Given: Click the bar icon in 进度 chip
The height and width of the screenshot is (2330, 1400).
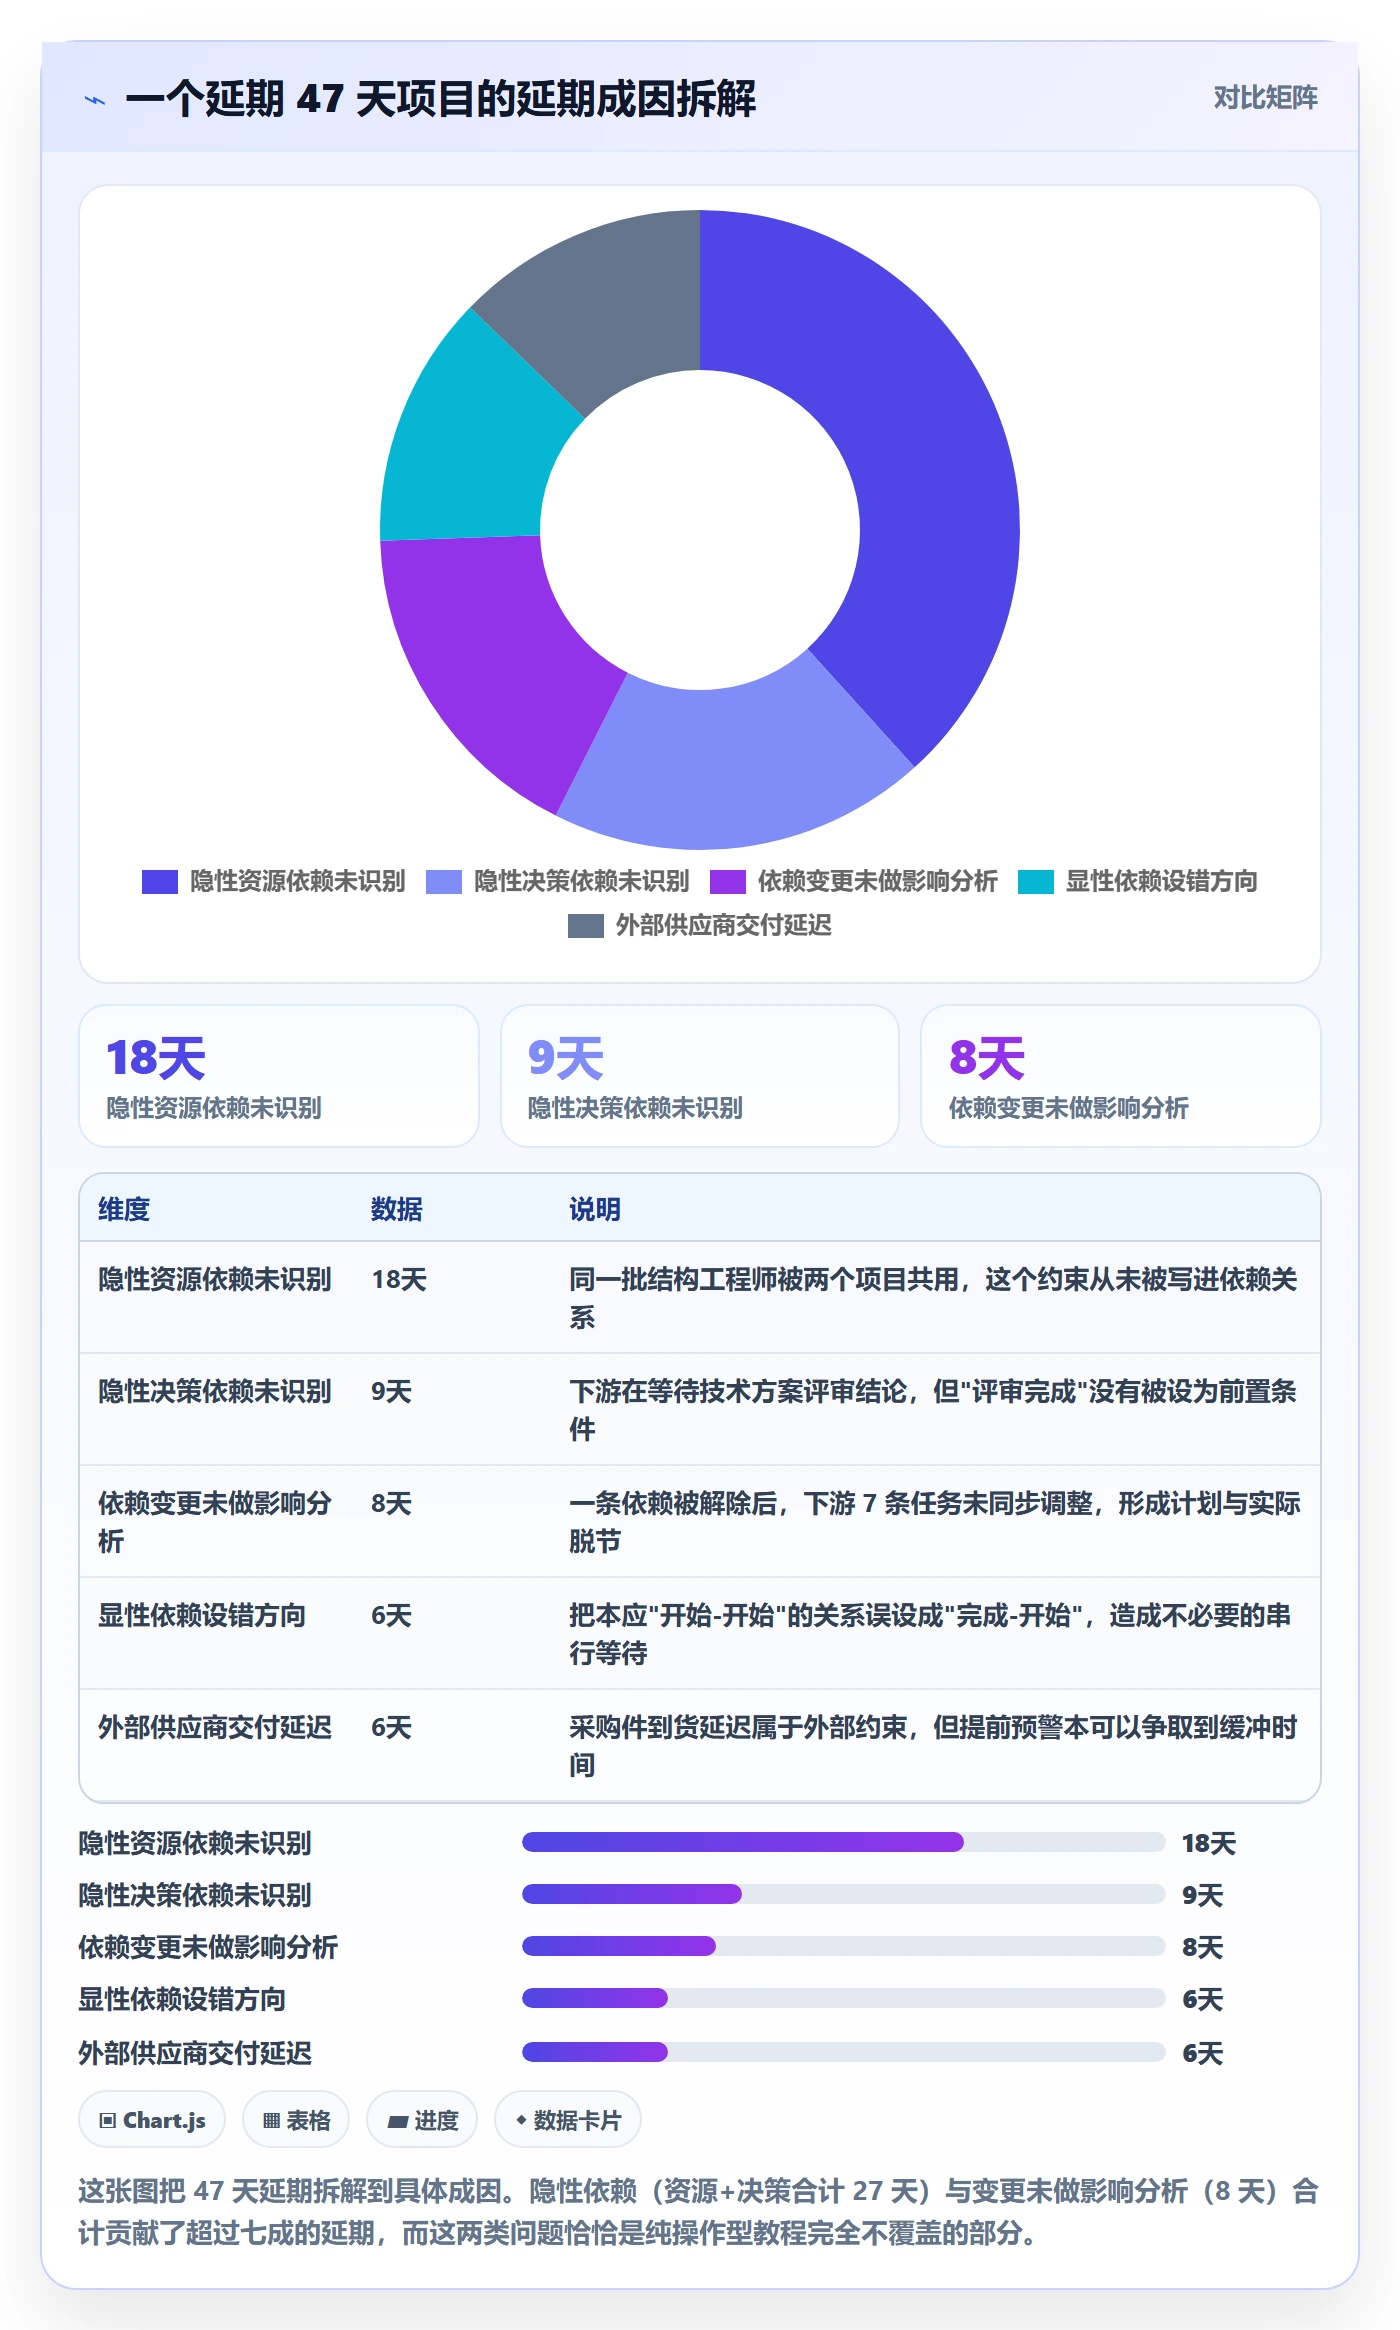Looking at the screenshot, I should pyautogui.click(x=397, y=2121).
